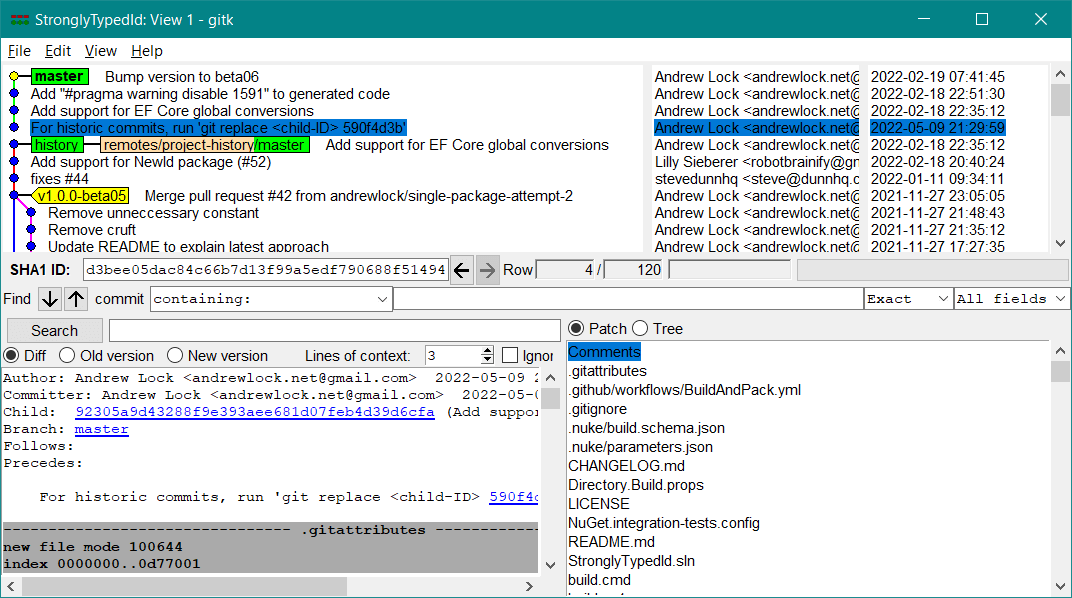This screenshot has width=1072, height=598.
Task: Click the master branch link in diff pane
Action: [101, 429]
